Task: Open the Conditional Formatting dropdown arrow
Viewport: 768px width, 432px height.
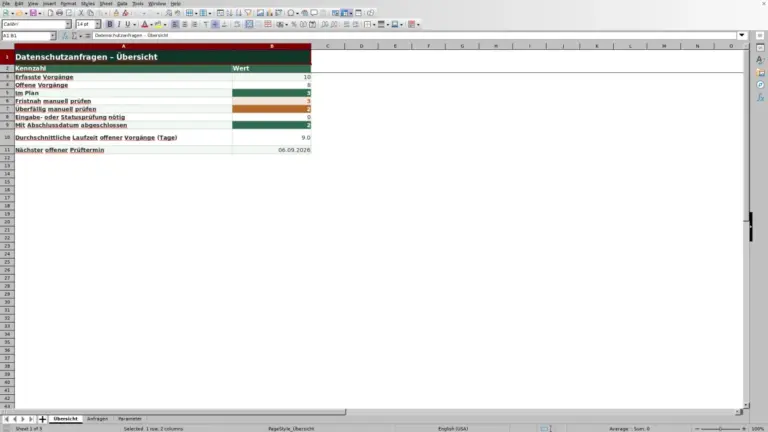Action: [x=418, y=24]
